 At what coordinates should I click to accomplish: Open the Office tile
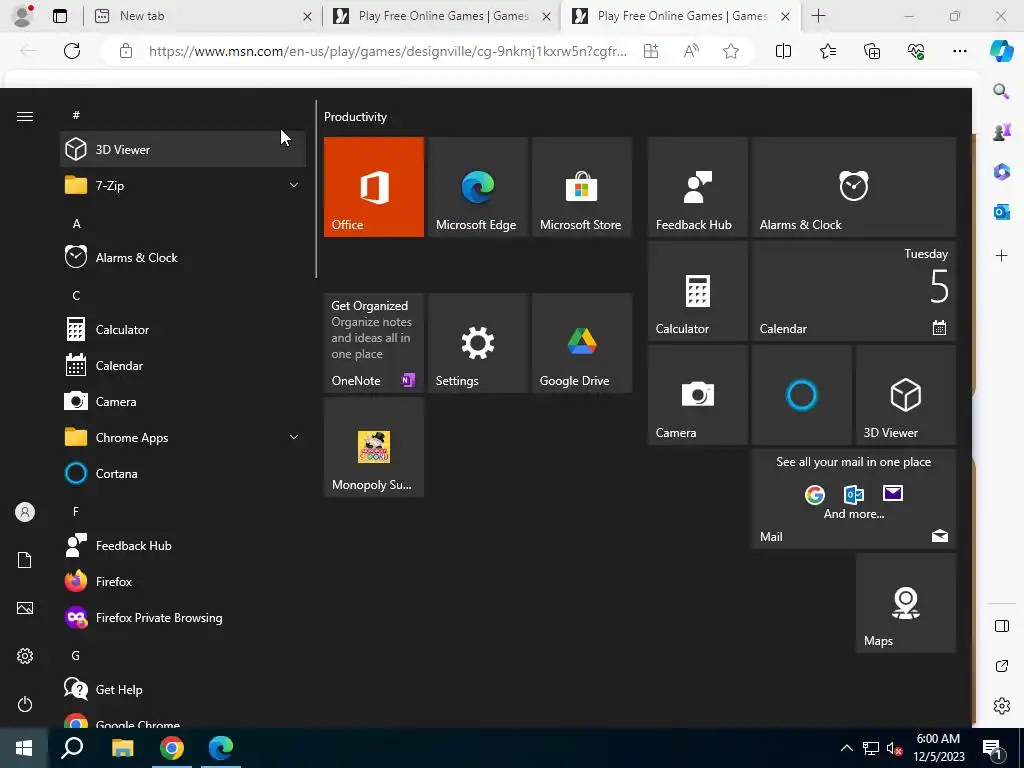click(374, 187)
